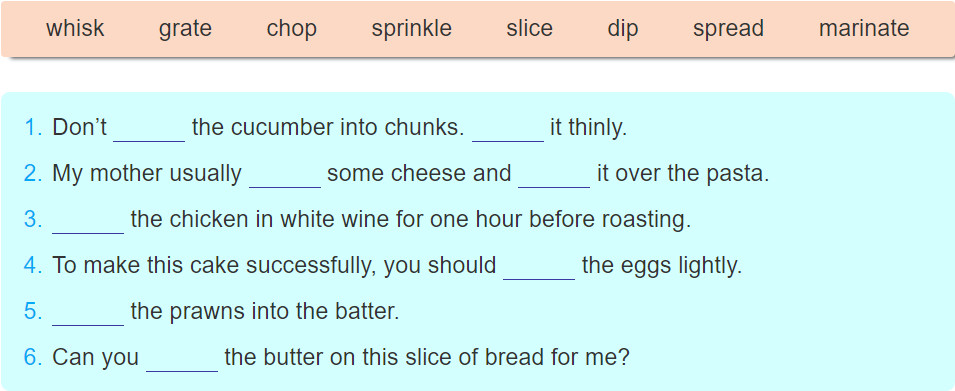955x391 pixels.
Task: Click question number 5 label
Action: (33, 311)
